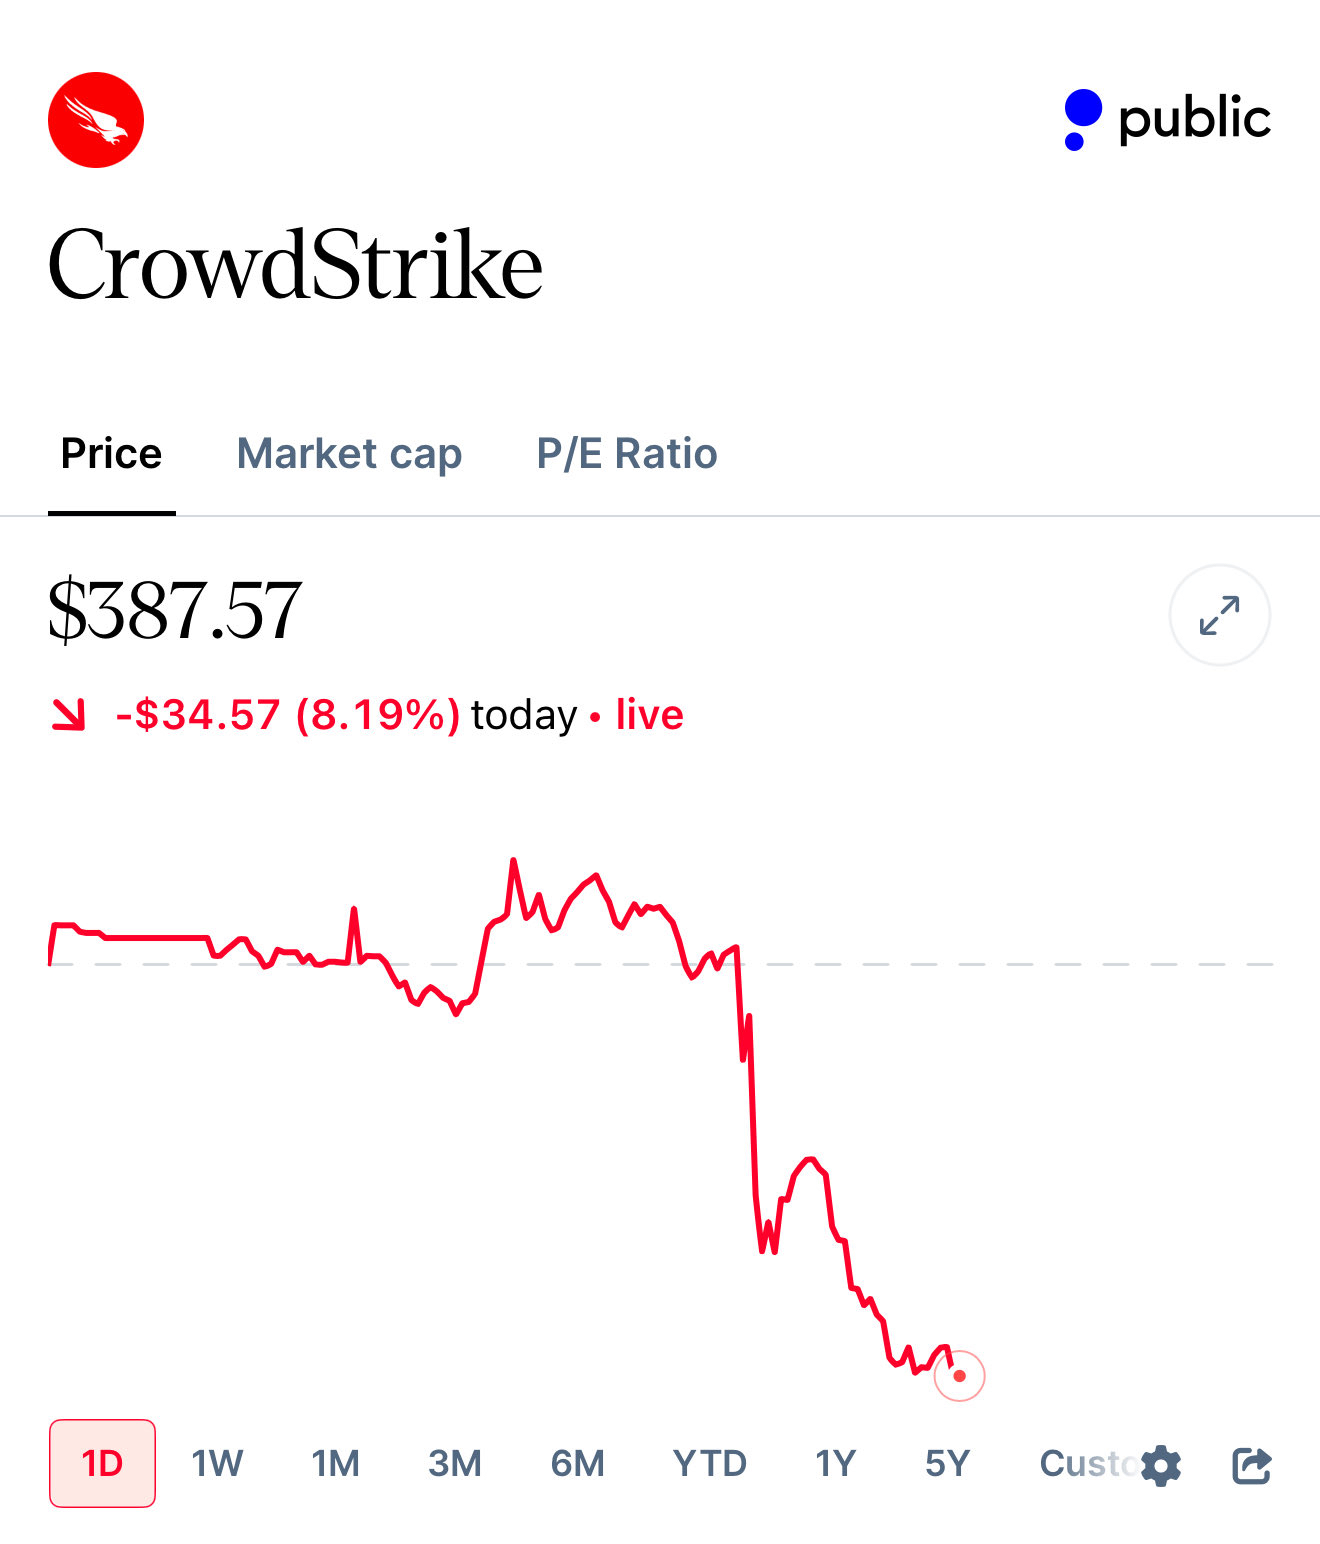Switch to the Market cap tab
This screenshot has height=1544, width=1320.
349,454
